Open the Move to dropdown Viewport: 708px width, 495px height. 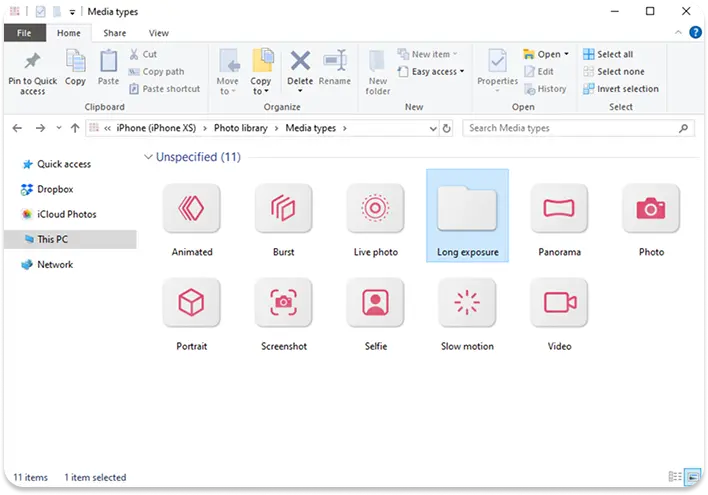(x=227, y=72)
